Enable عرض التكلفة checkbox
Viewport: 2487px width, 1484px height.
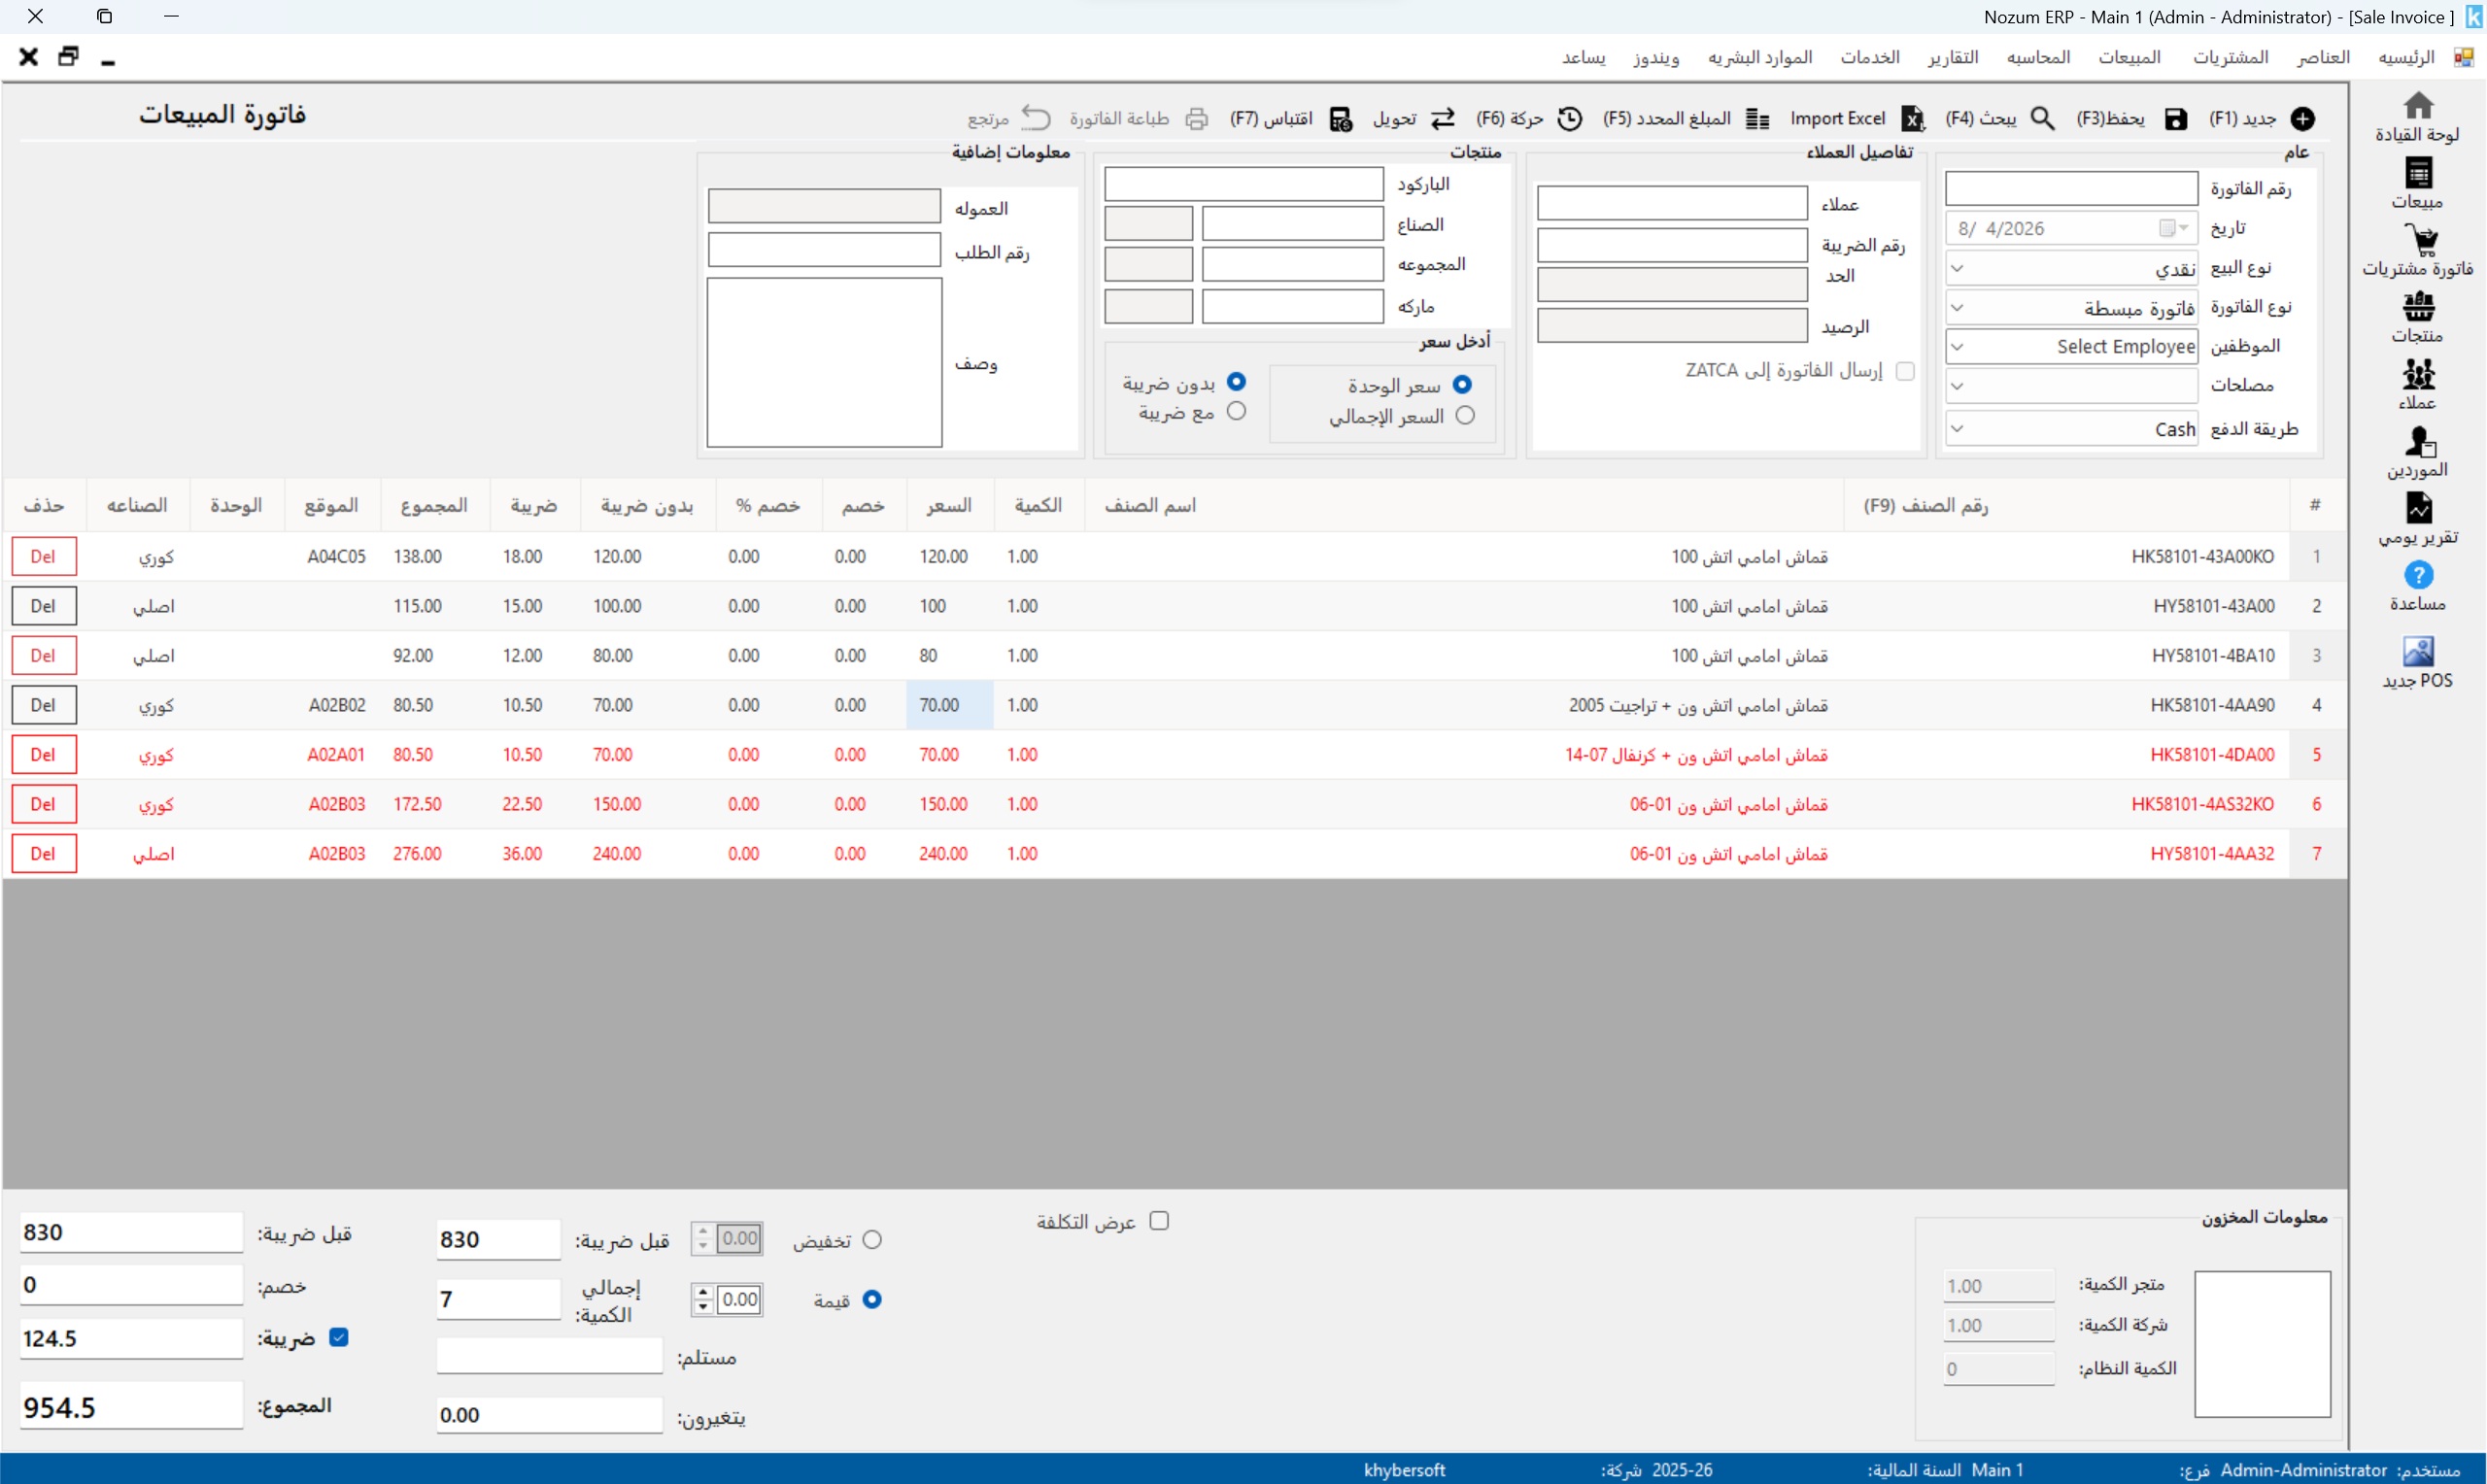(x=1159, y=1221)
